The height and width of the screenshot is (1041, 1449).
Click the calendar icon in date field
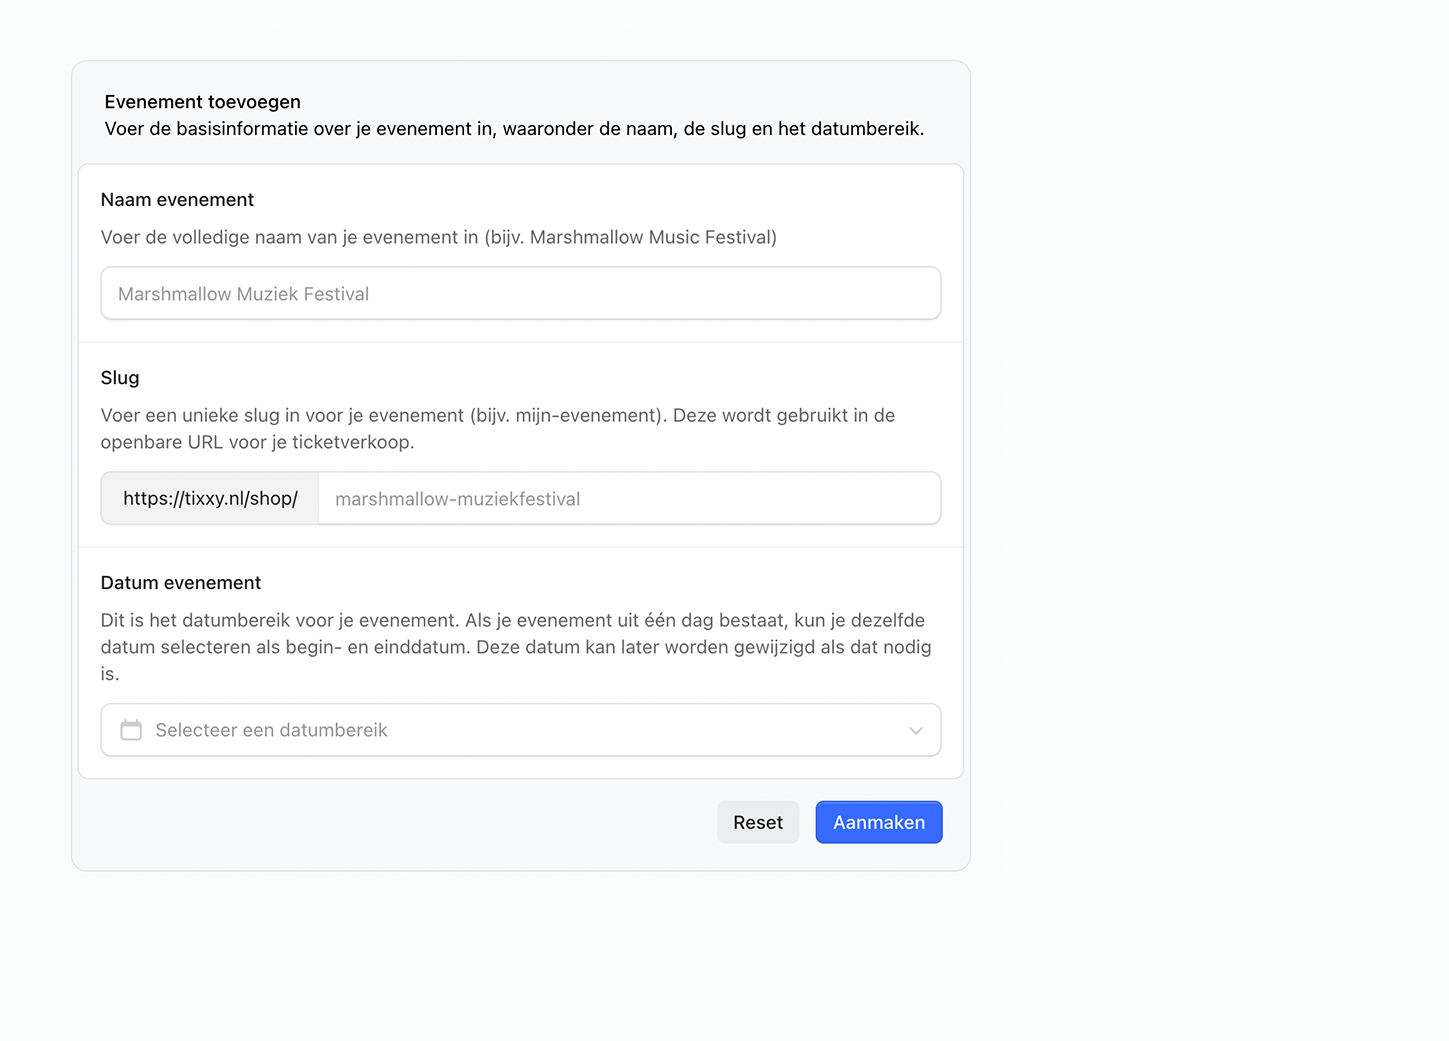[131, 730]
